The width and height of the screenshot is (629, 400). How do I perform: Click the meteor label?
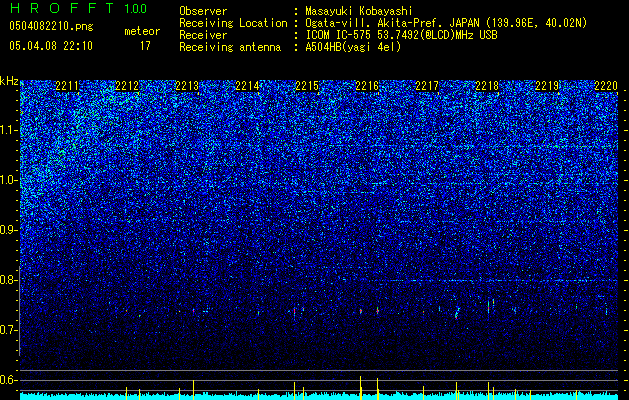point(142,31)
